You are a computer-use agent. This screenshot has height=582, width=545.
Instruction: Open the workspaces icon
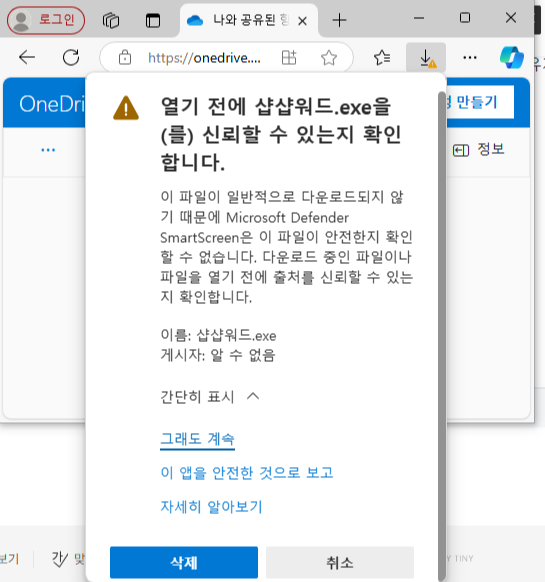(111, 20)
